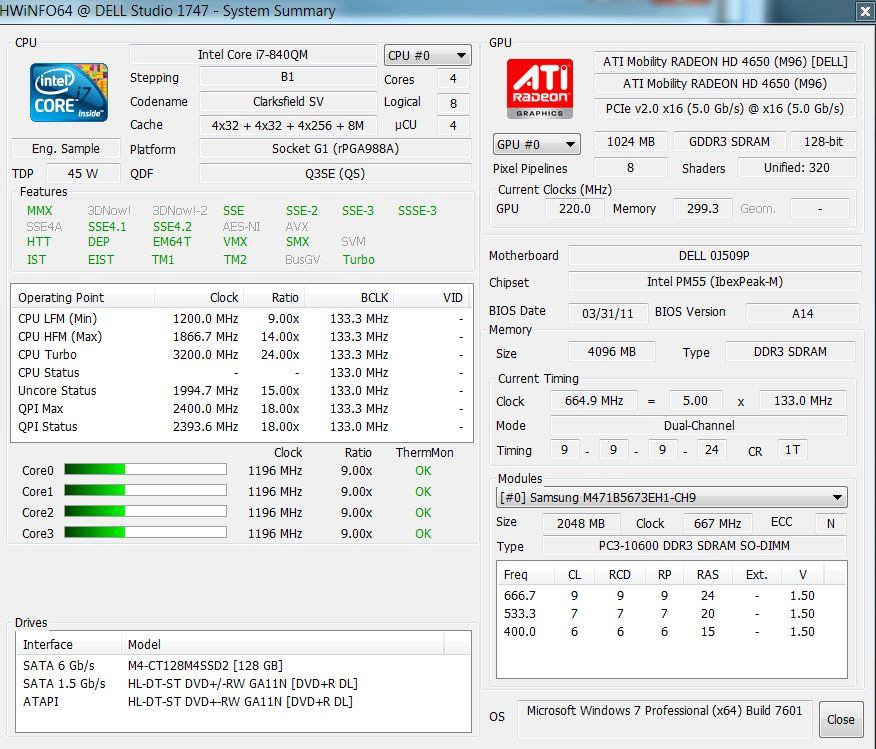
Task: Click the Eng. Sample field
Action: tap(66, 149)
